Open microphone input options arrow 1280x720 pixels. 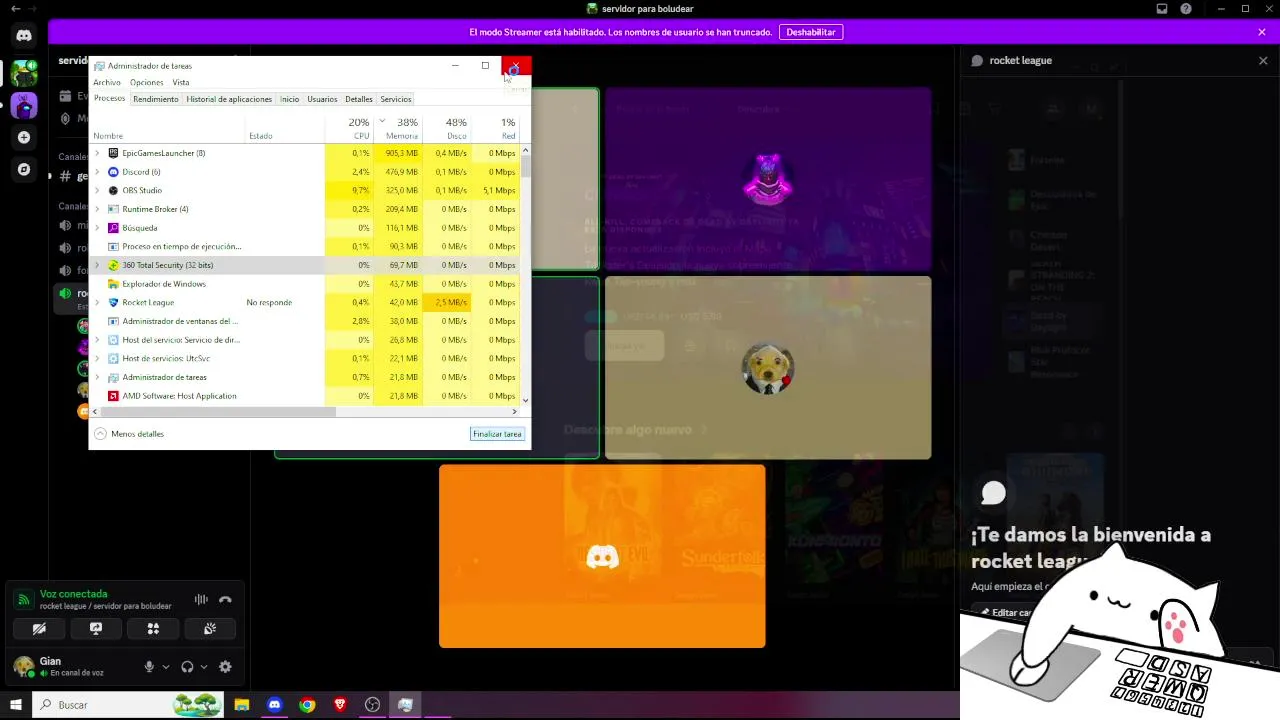(x=165, y=667)
